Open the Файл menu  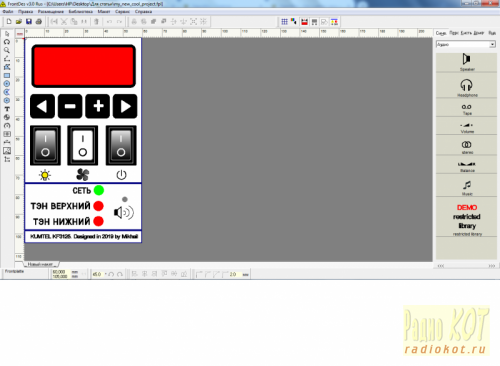coord(8,12)
